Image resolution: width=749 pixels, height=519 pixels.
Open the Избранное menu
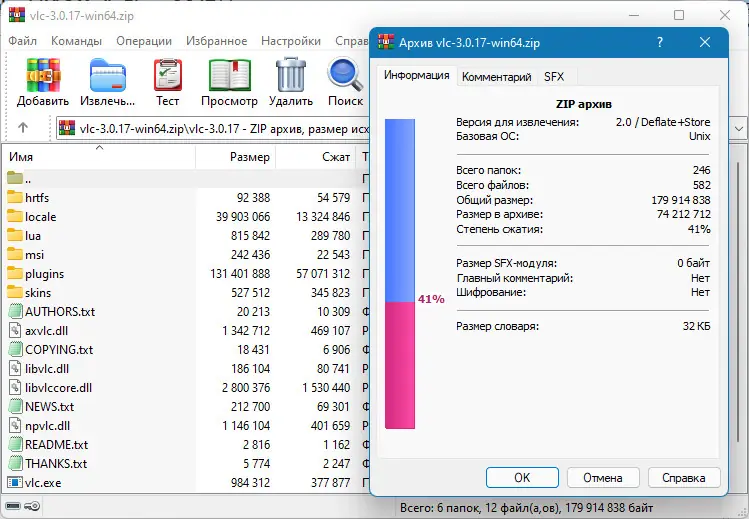click(x=216, y=41)
